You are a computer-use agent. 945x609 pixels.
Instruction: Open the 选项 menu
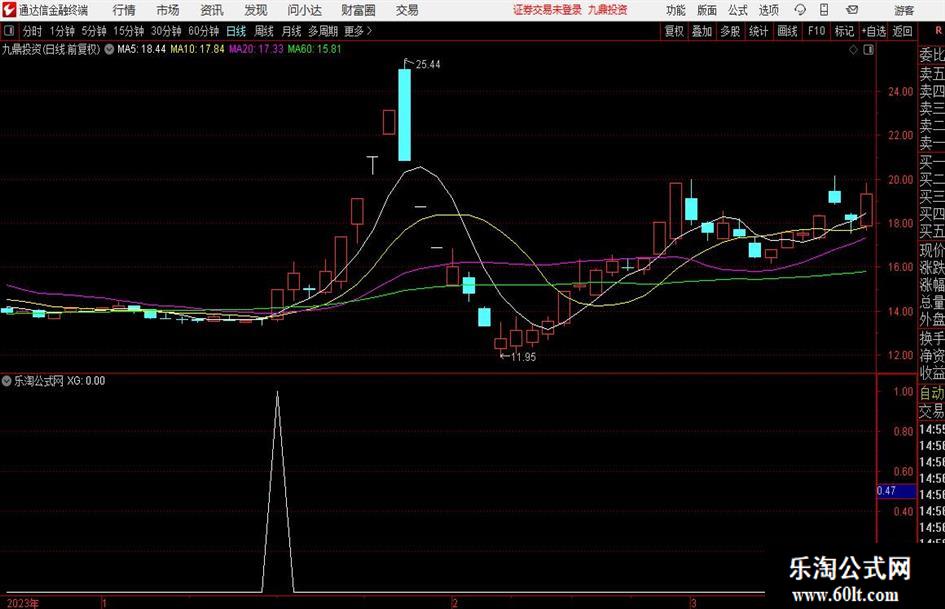pos(769,10)
